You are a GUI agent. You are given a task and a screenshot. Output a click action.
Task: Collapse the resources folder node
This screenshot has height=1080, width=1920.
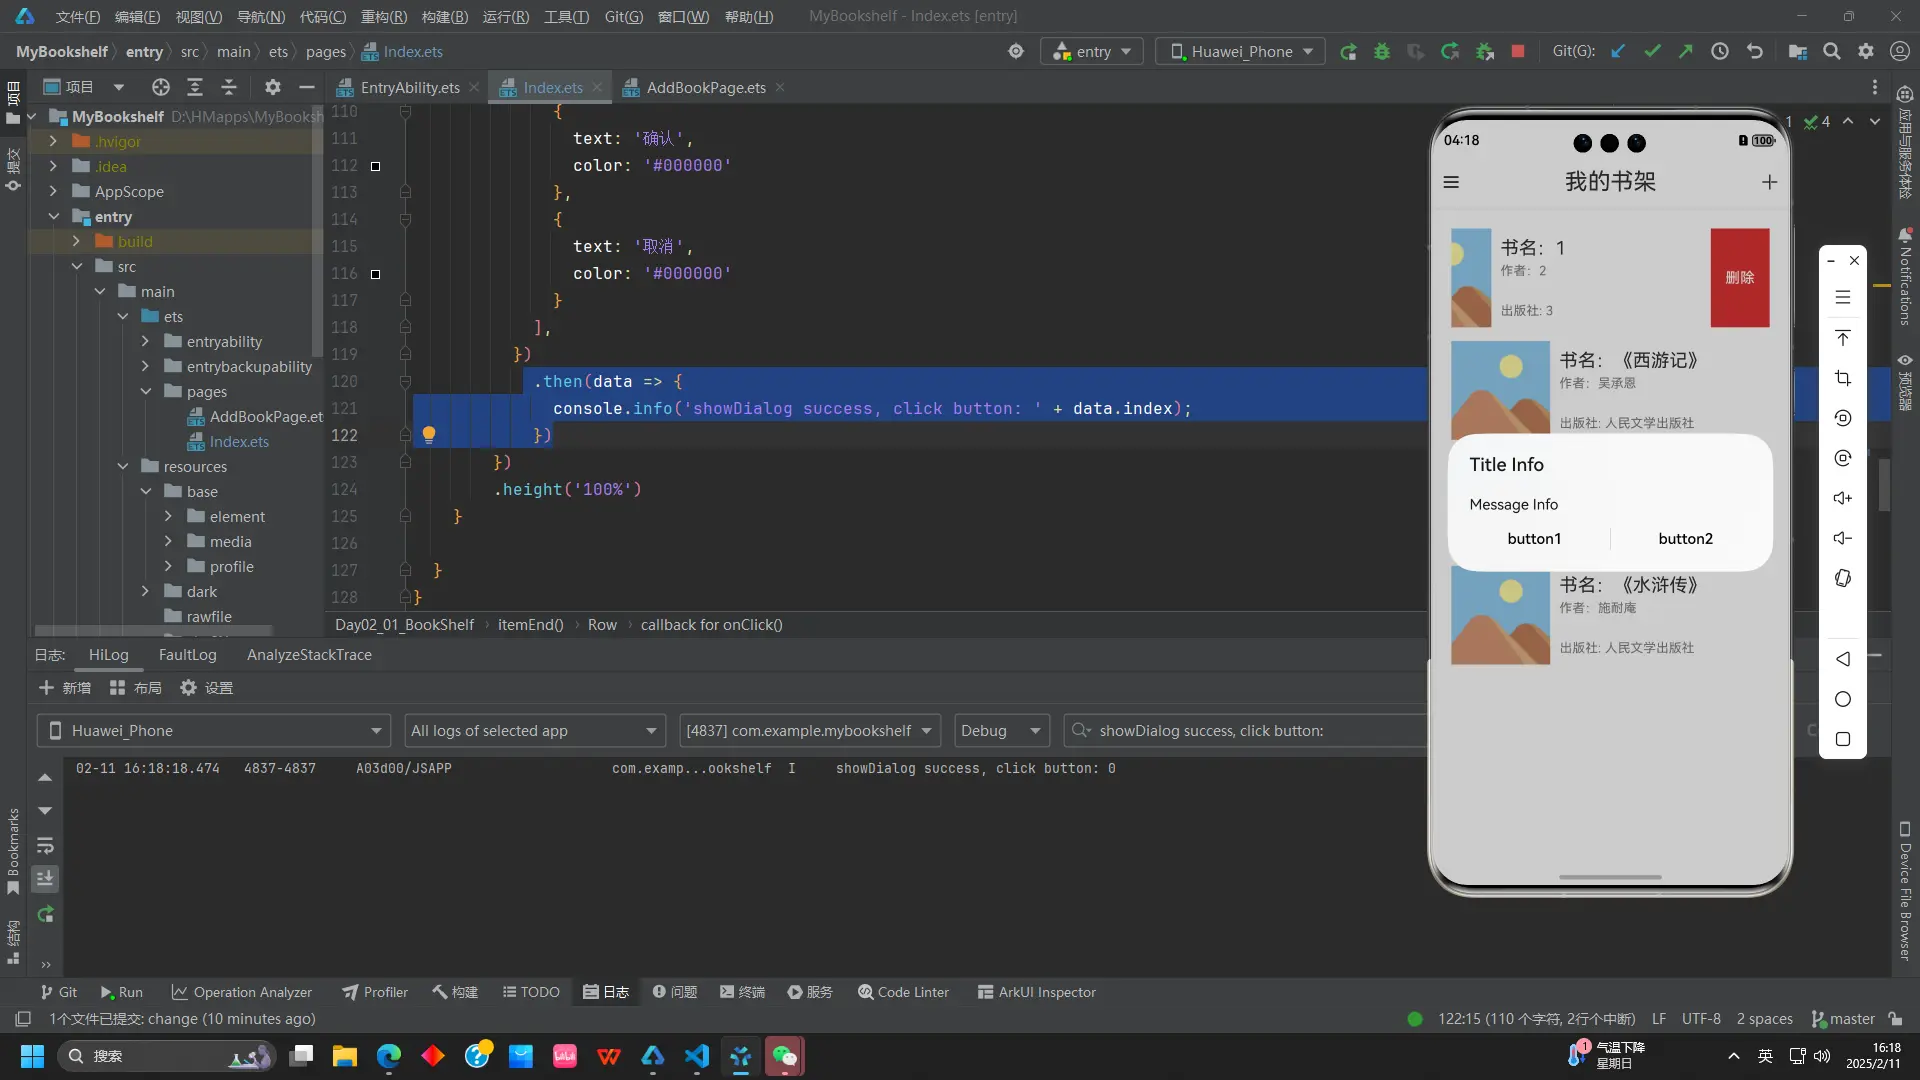point(123,466)
